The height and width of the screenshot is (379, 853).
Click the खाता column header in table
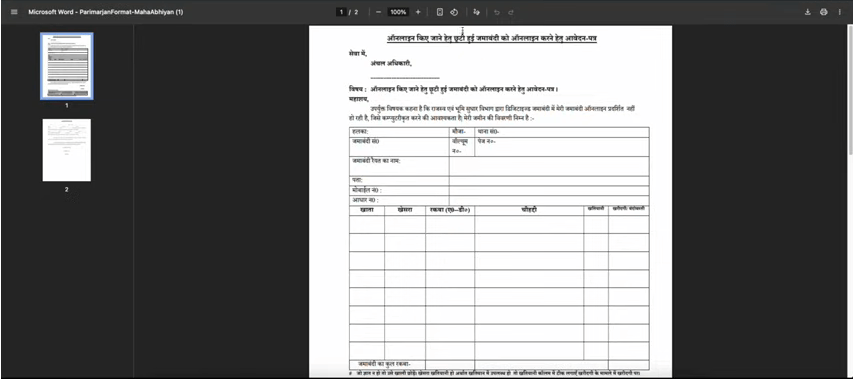point(367,209)
